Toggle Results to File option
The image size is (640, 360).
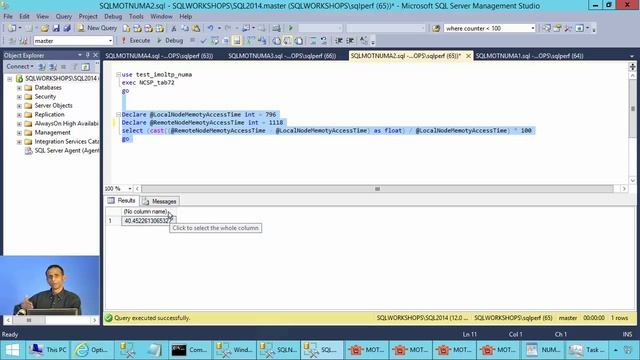pyautogui.click(x=299, y=40)
